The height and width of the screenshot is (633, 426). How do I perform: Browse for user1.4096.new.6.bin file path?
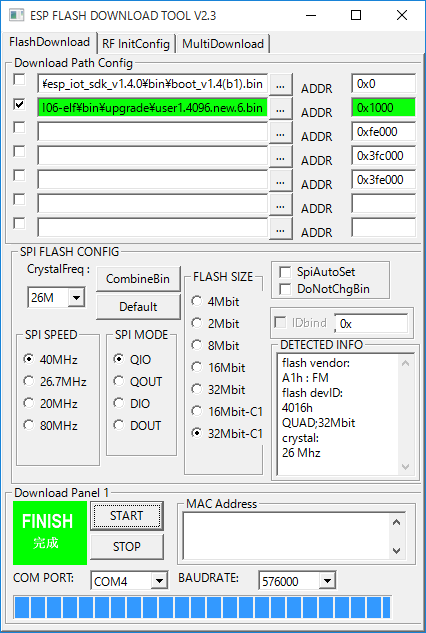pyautogui.click(x=281, y=109)
